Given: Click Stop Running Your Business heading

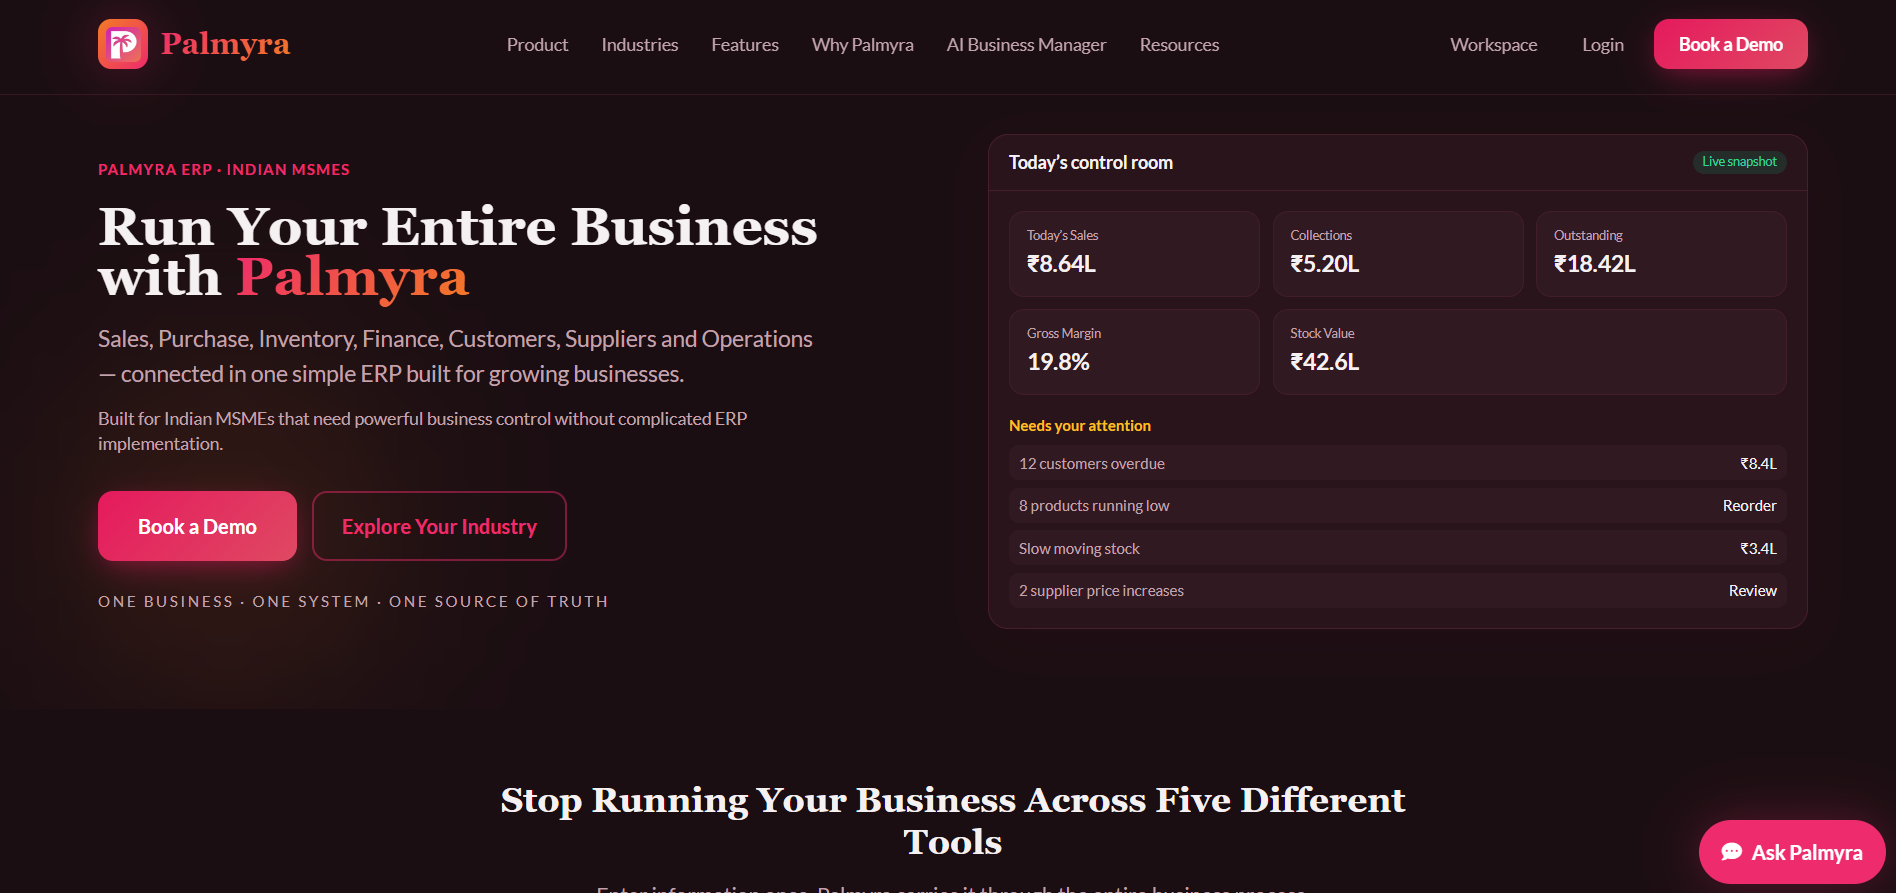Looking at the screenshot, I should coord(952,821).
